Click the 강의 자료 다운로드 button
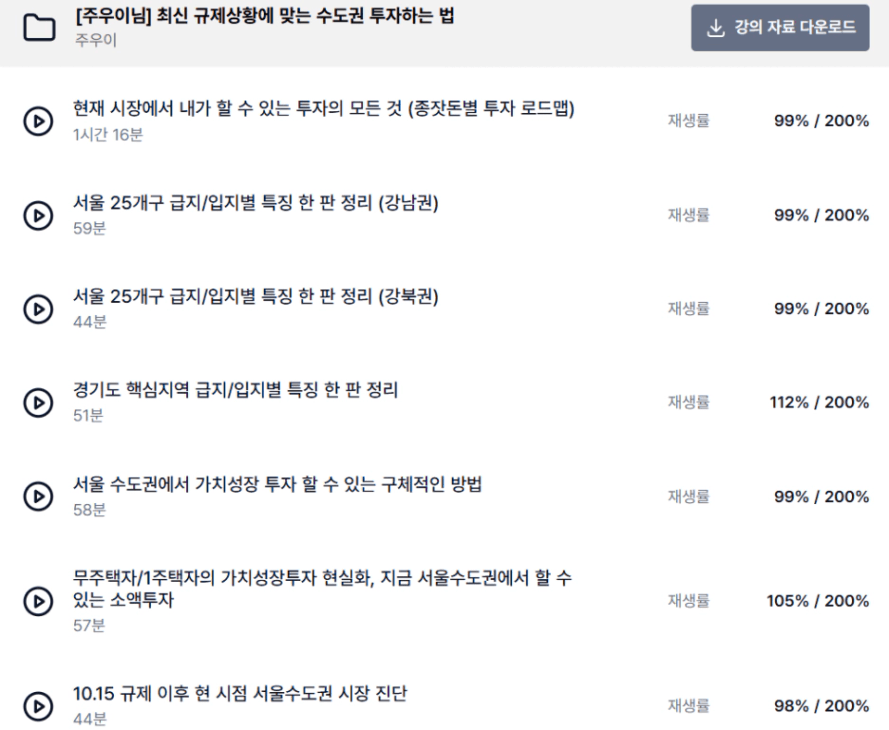This screenshot has height=730, width=889. click(x=780, y=28)
